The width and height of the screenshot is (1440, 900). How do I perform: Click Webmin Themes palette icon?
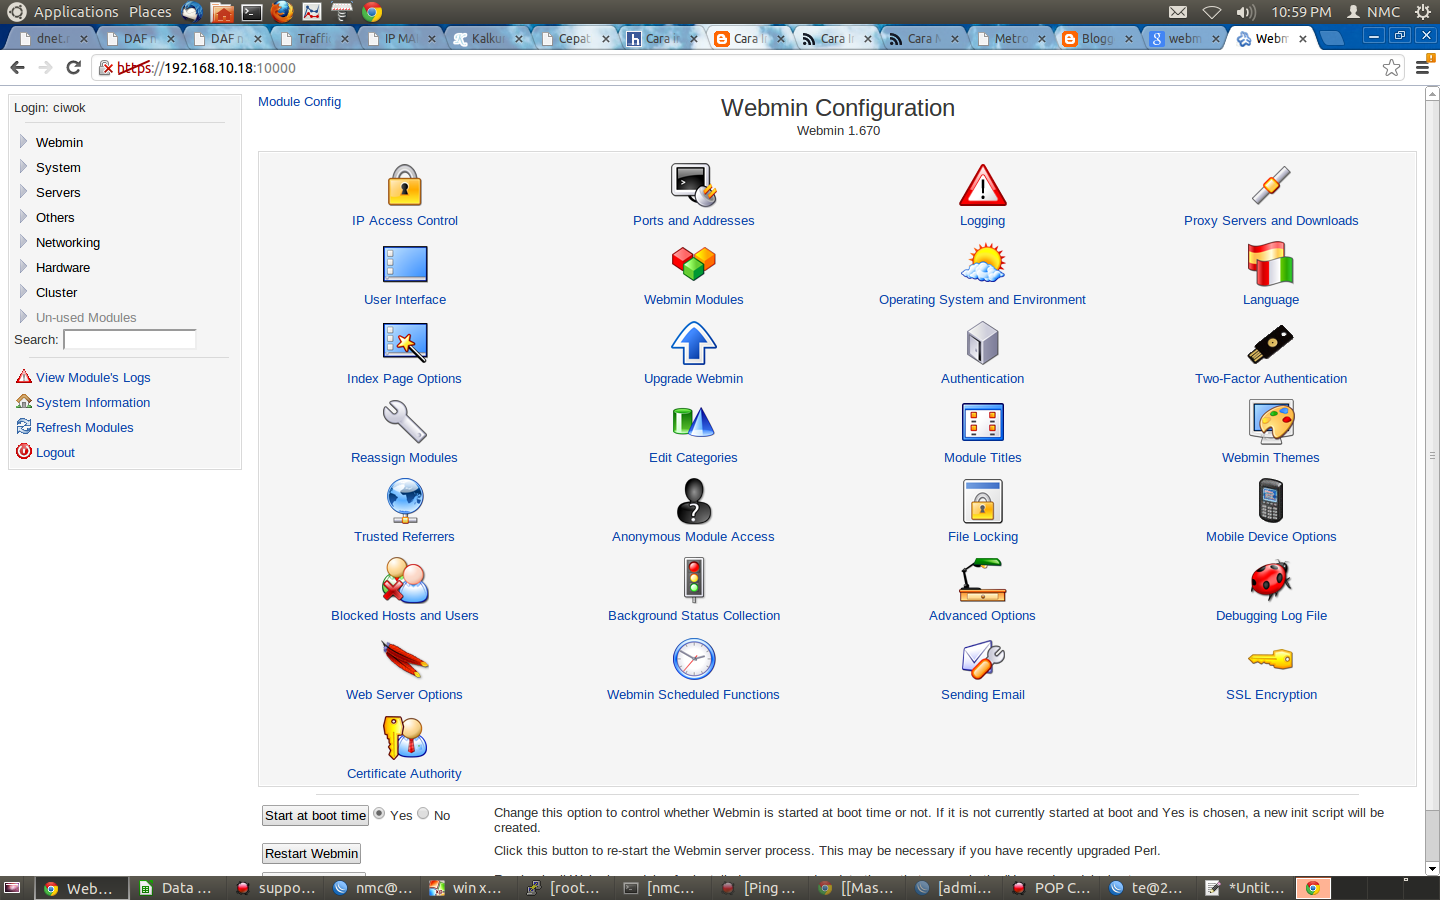click(1271, 422)
